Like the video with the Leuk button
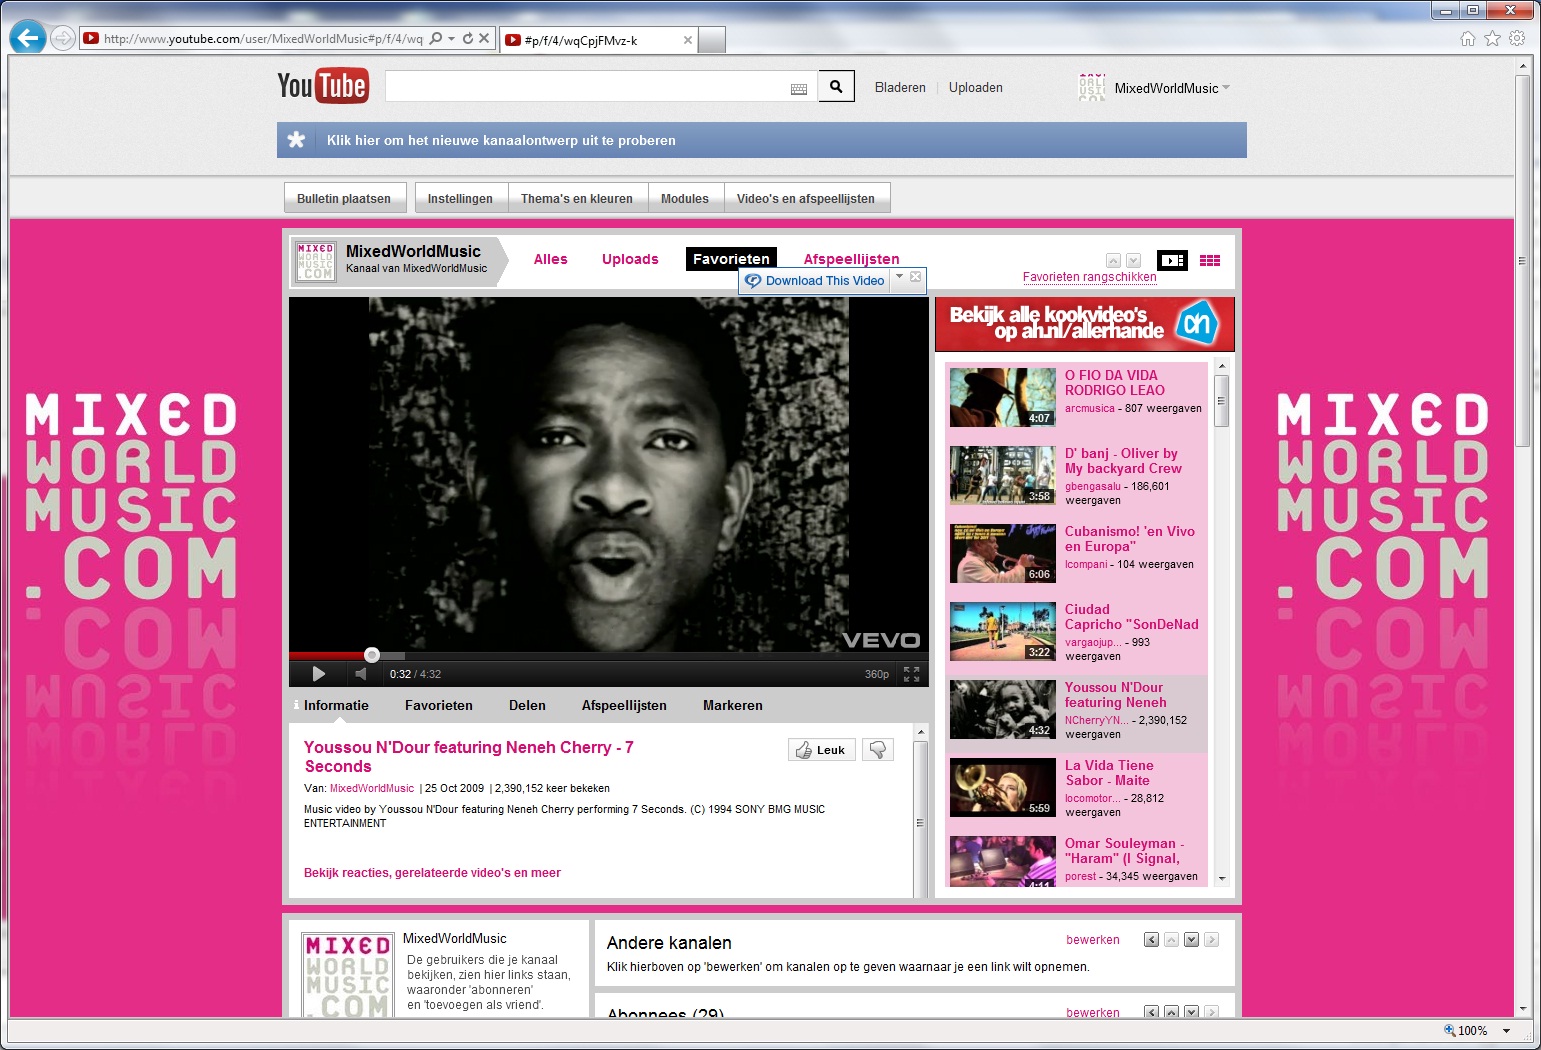1541x1050 pixels. click(x=821, y=750)
